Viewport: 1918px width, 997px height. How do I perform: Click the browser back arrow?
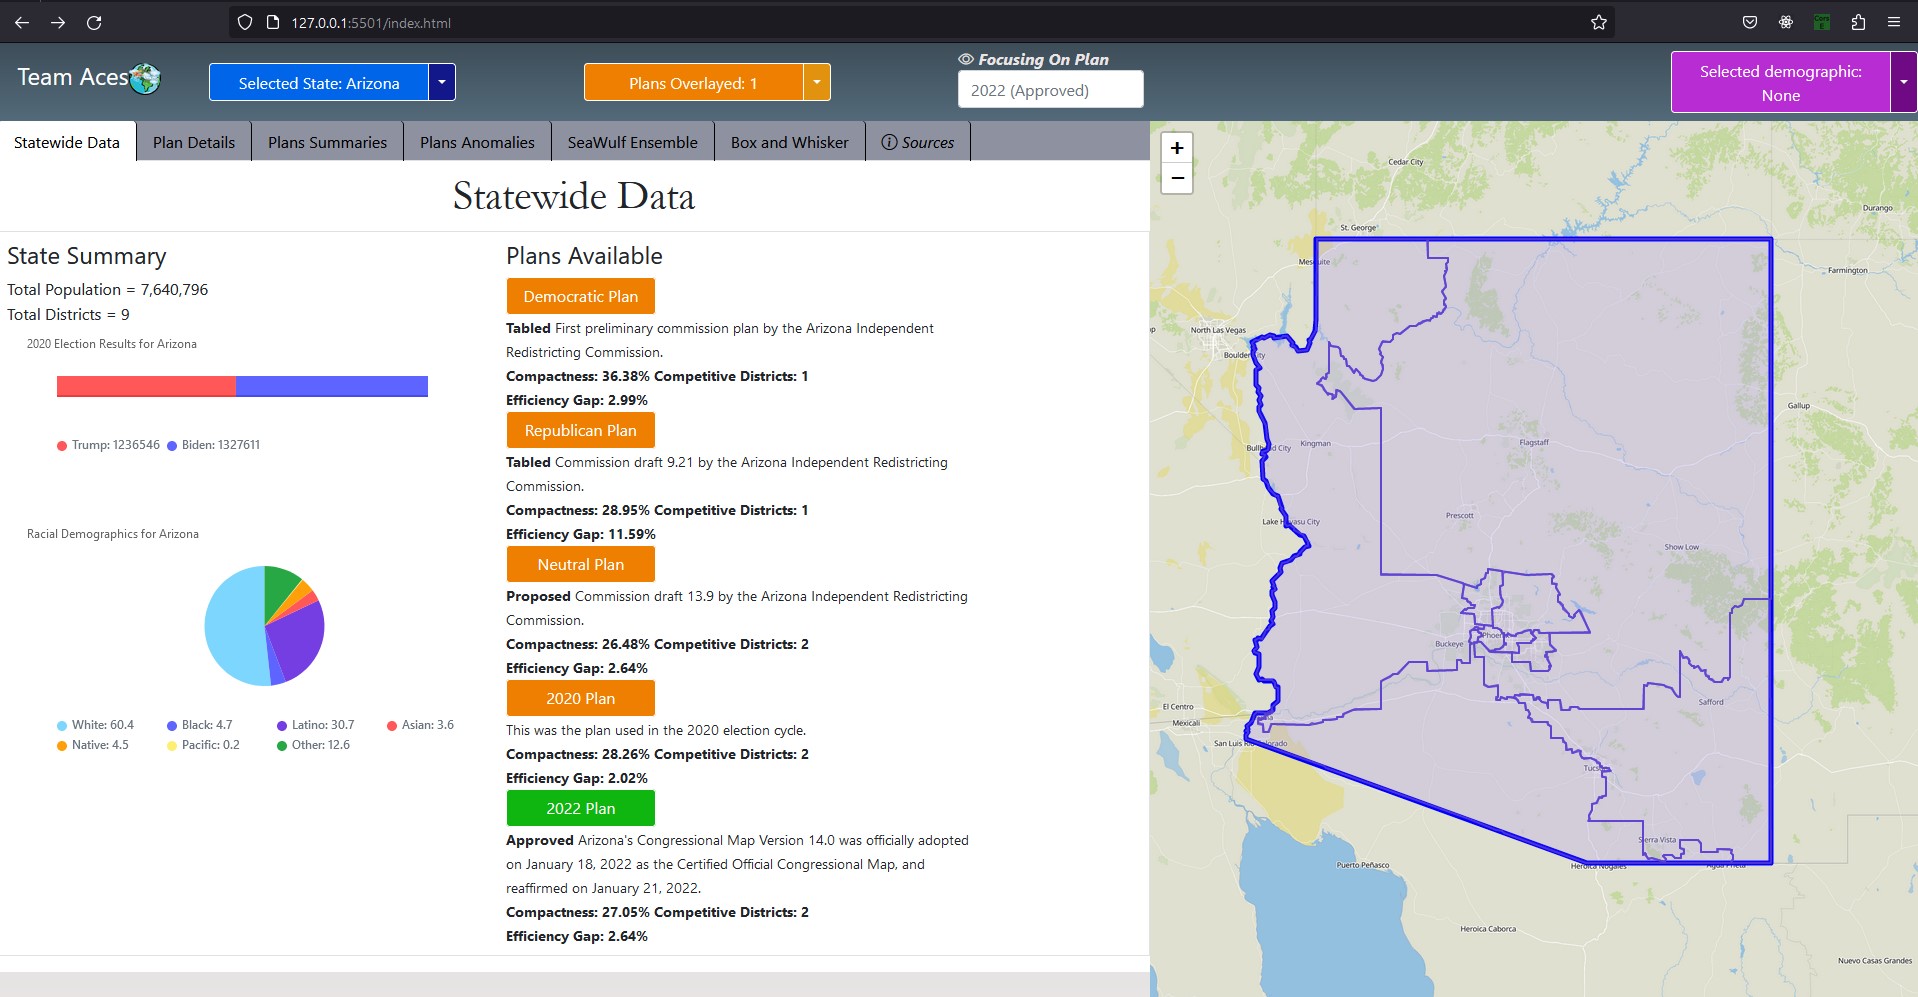pyautogui.click(x=22, y=22)
